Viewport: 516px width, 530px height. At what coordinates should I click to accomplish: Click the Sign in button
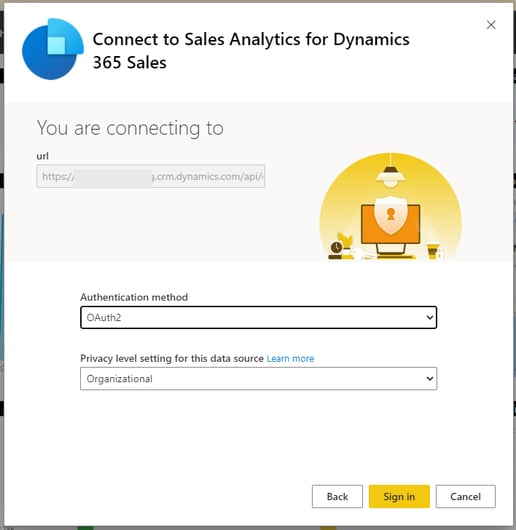tap(399, 496)
